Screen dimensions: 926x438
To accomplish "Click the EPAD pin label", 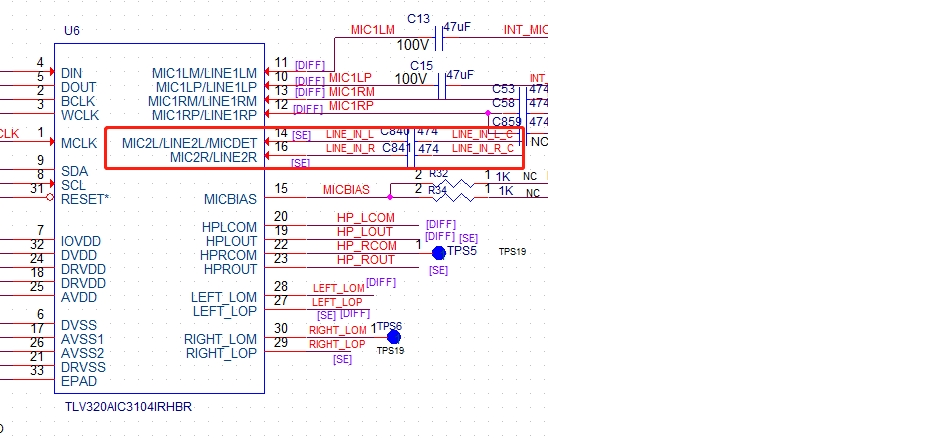I will pyautogui.click(x=79, y=381).
